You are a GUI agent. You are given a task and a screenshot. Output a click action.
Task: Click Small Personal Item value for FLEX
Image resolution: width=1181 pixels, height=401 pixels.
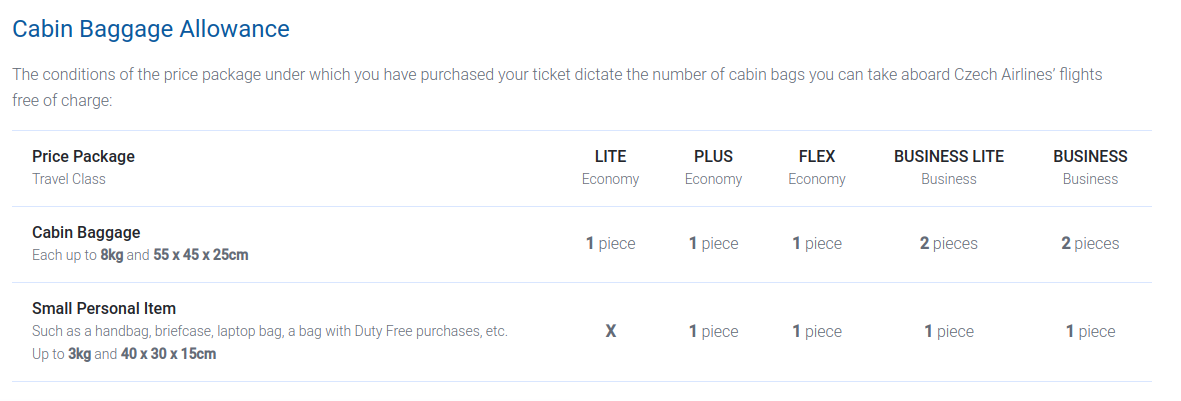[x=817, y=331]
